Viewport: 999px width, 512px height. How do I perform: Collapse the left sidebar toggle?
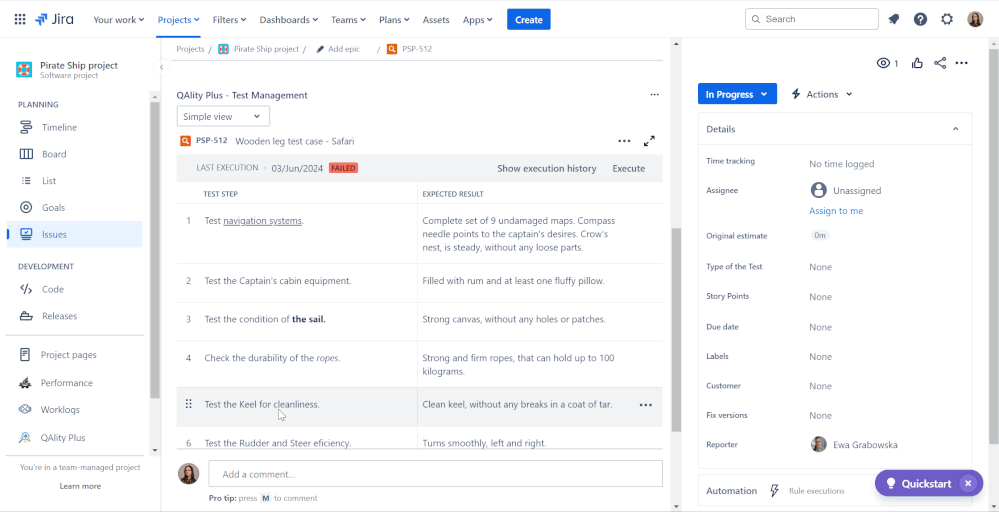pos(161,67)
